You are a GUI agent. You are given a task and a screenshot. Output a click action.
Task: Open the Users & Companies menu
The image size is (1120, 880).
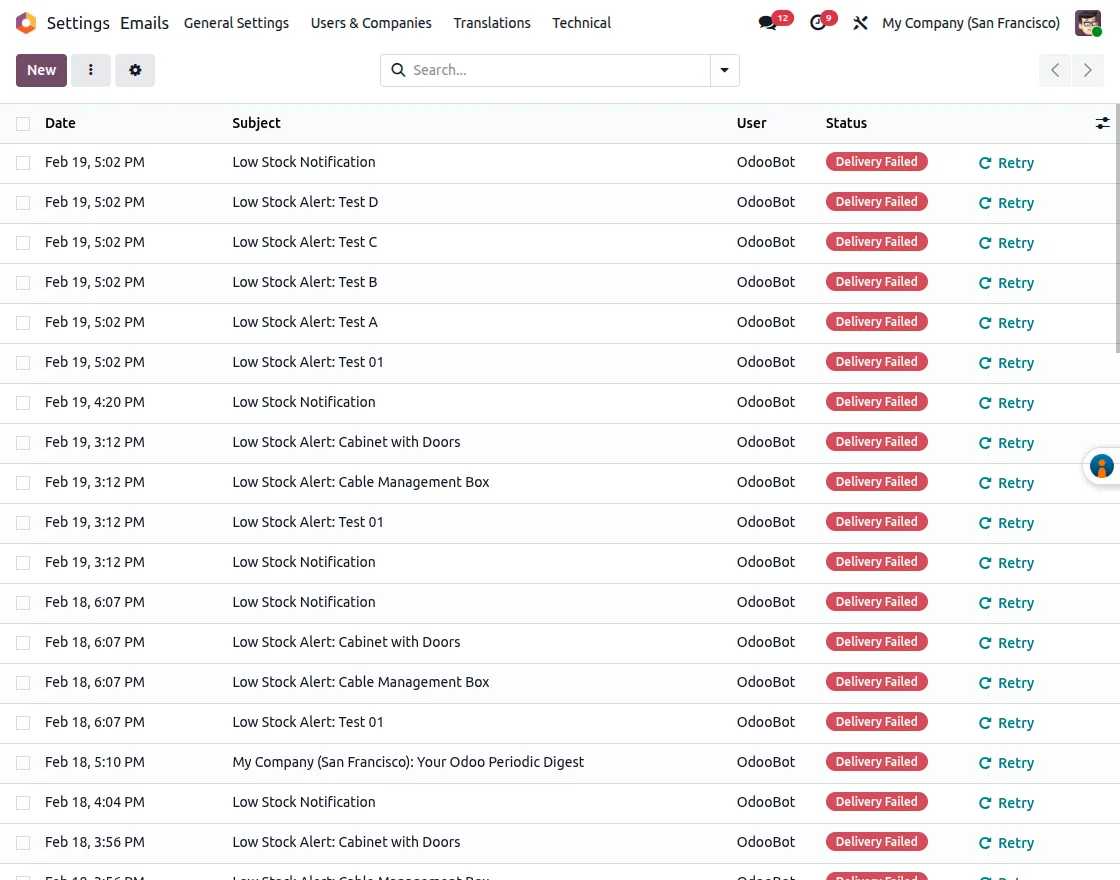(371, 23)
